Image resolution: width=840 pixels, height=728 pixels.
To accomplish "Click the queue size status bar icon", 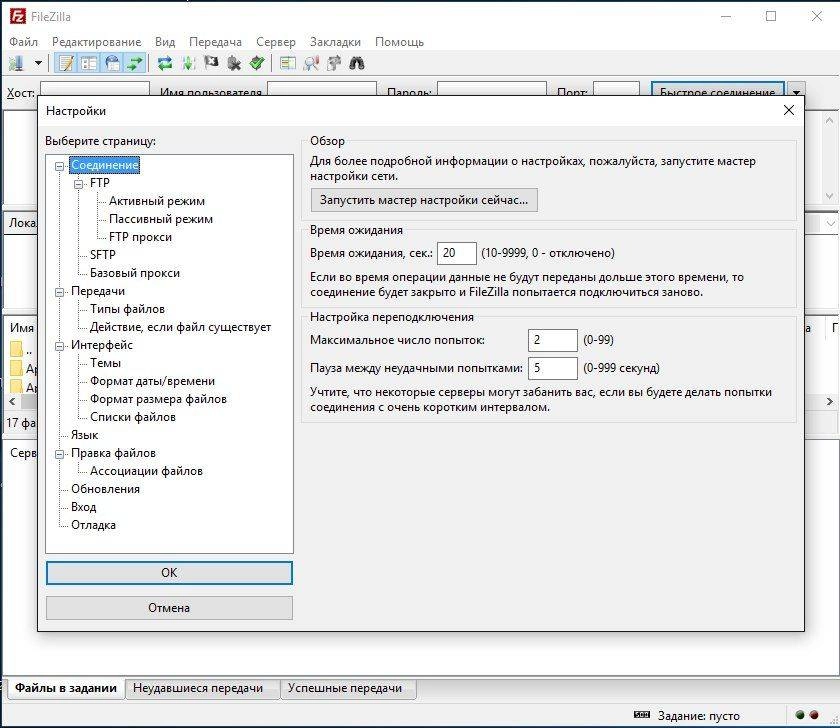I will pyautogui.click(x=642, y=715).
